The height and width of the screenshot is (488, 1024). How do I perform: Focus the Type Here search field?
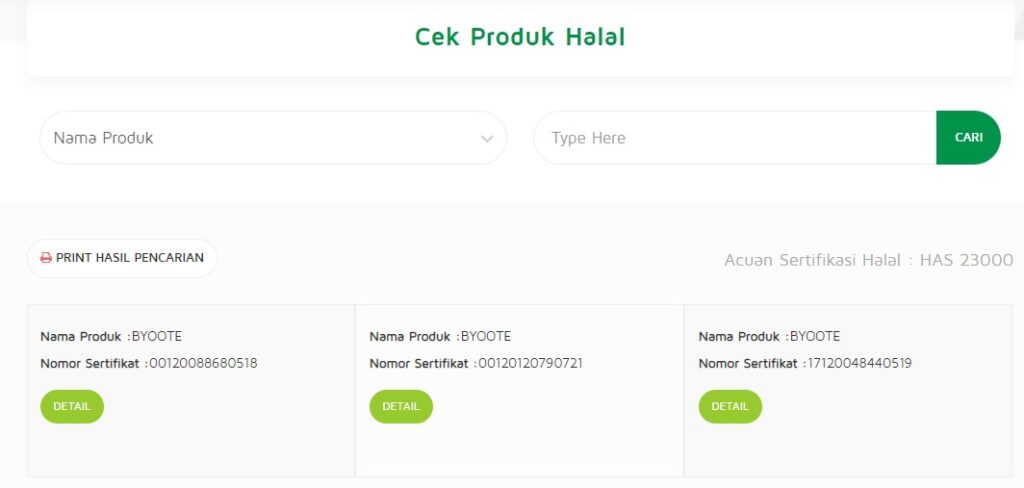click(x=735, y=138)
